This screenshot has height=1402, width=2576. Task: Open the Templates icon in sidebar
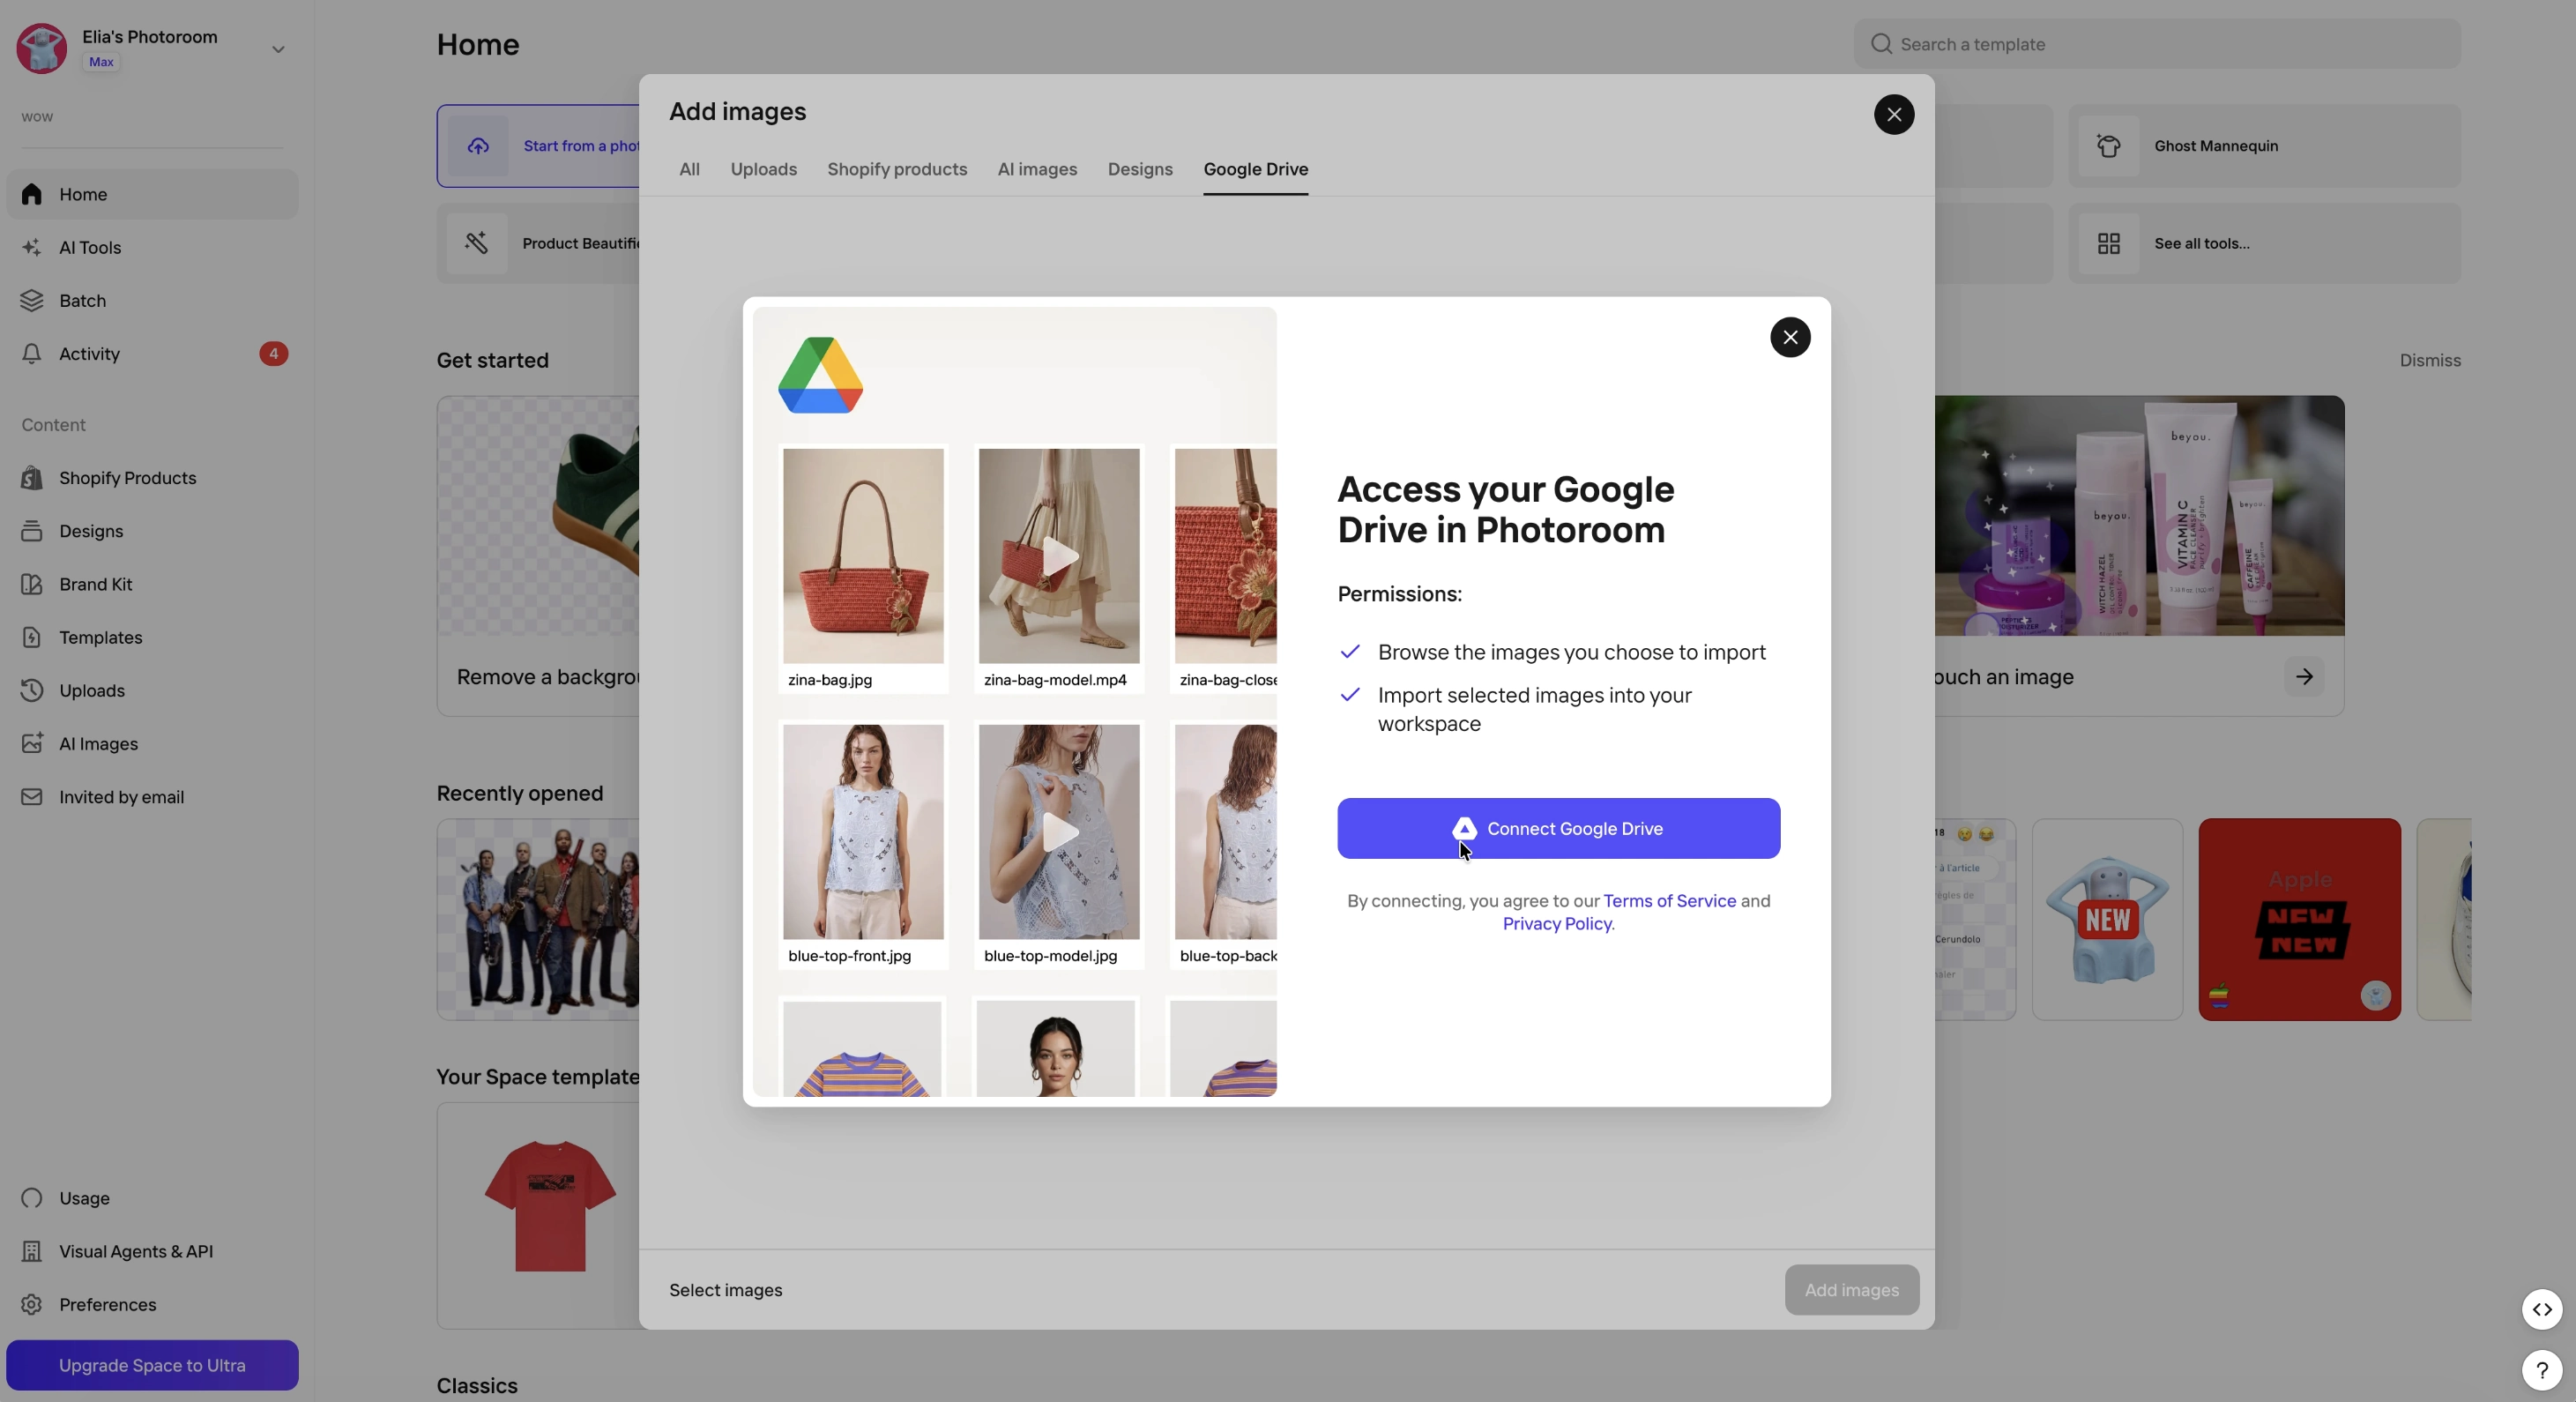coord(32,637)
